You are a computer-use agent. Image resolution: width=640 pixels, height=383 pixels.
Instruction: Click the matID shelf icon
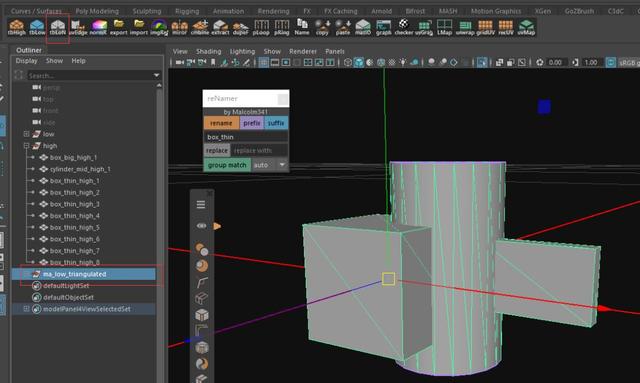[363, 27]
